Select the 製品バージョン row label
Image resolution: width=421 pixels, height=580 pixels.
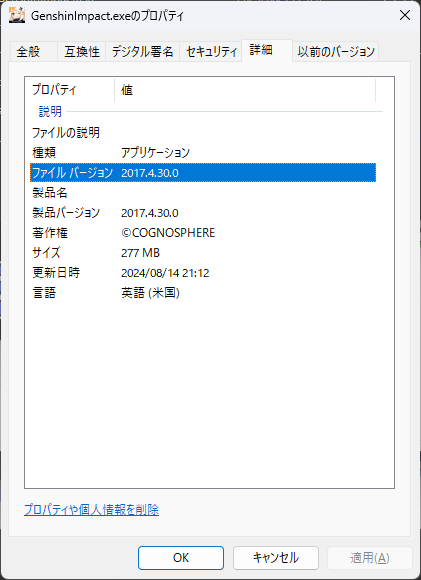(x=66, y=213)
